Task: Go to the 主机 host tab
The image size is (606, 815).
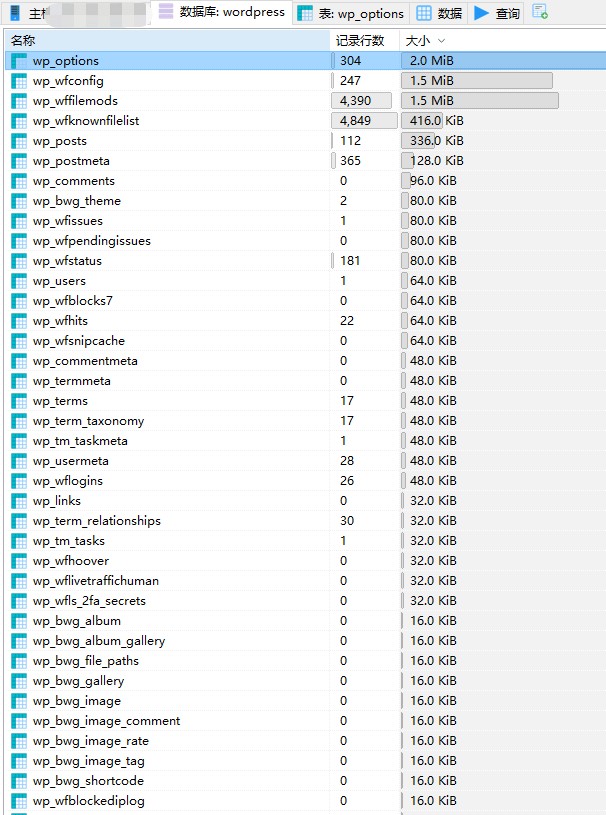Action: point(30,13)
